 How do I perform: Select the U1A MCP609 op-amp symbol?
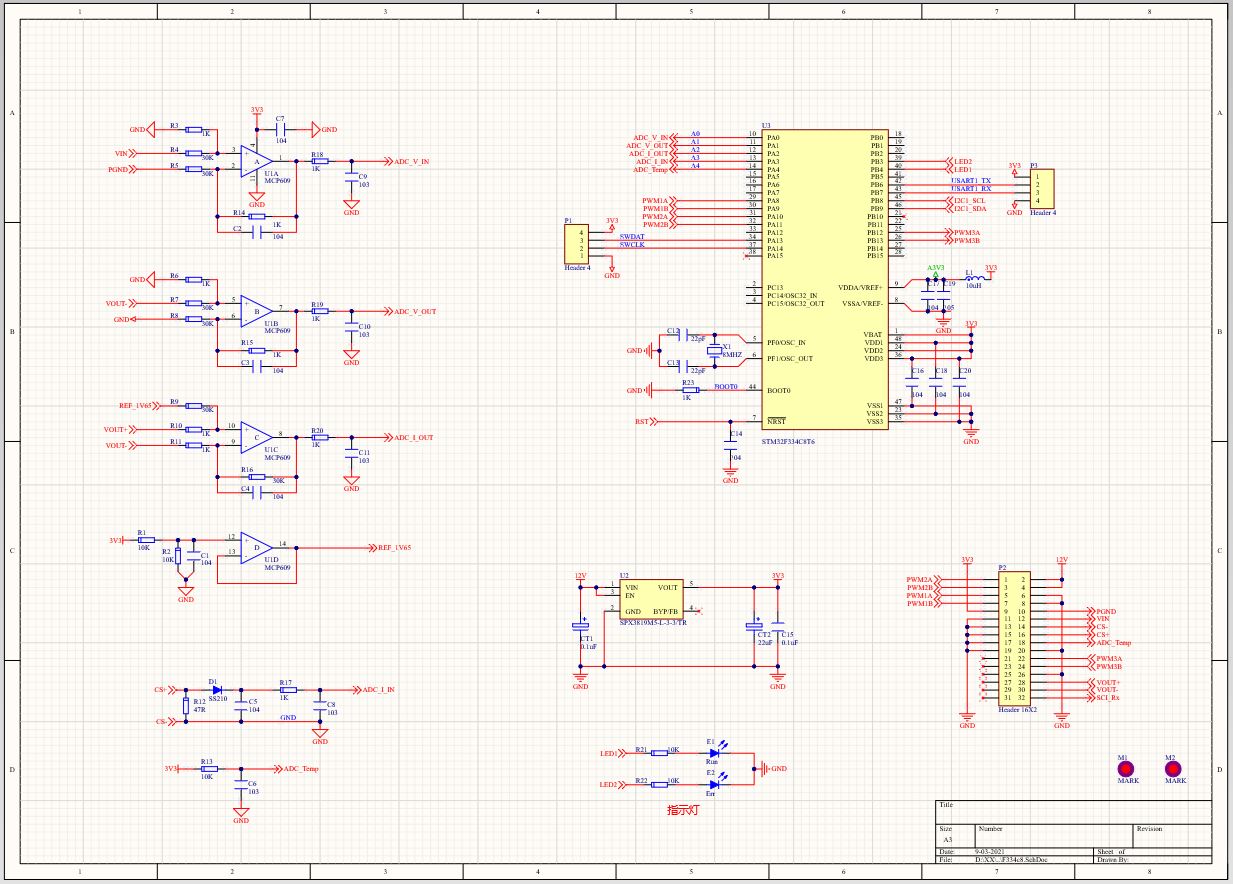(x=256, y=161)
